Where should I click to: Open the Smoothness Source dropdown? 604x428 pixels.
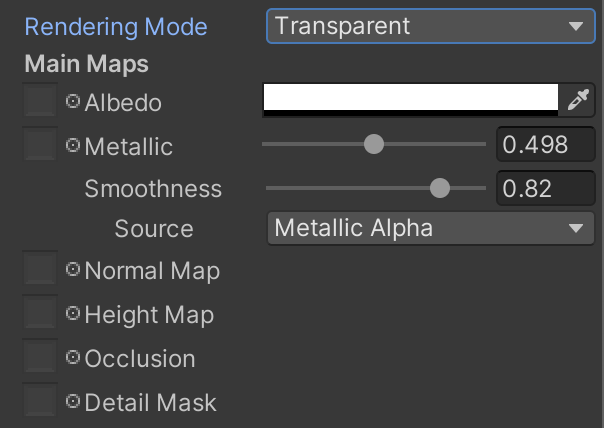431,228
